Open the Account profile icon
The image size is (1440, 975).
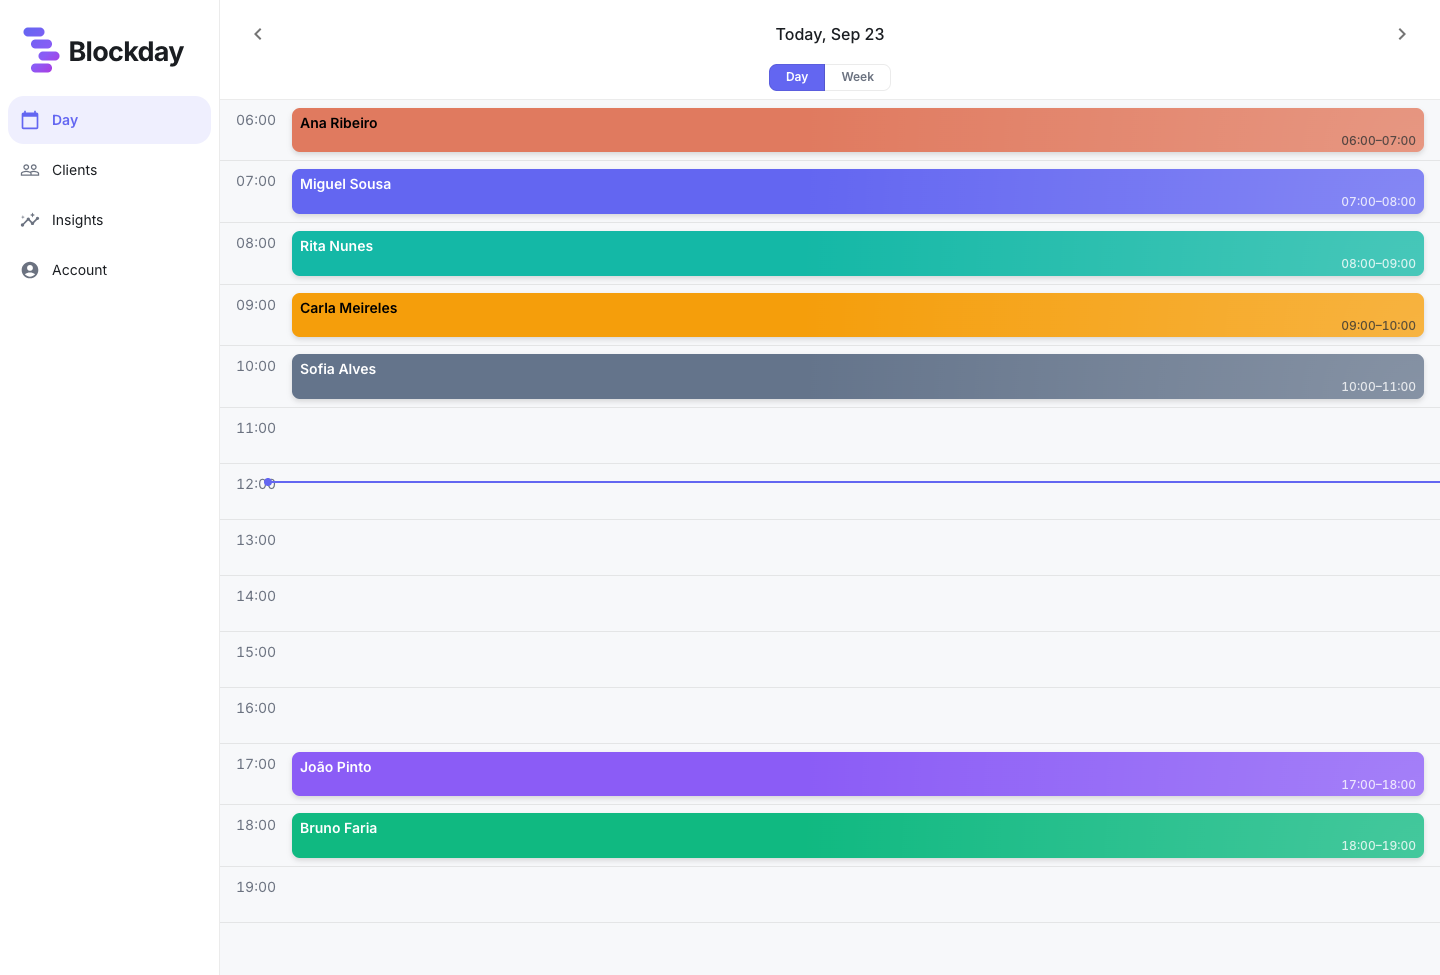coord(30,270)
